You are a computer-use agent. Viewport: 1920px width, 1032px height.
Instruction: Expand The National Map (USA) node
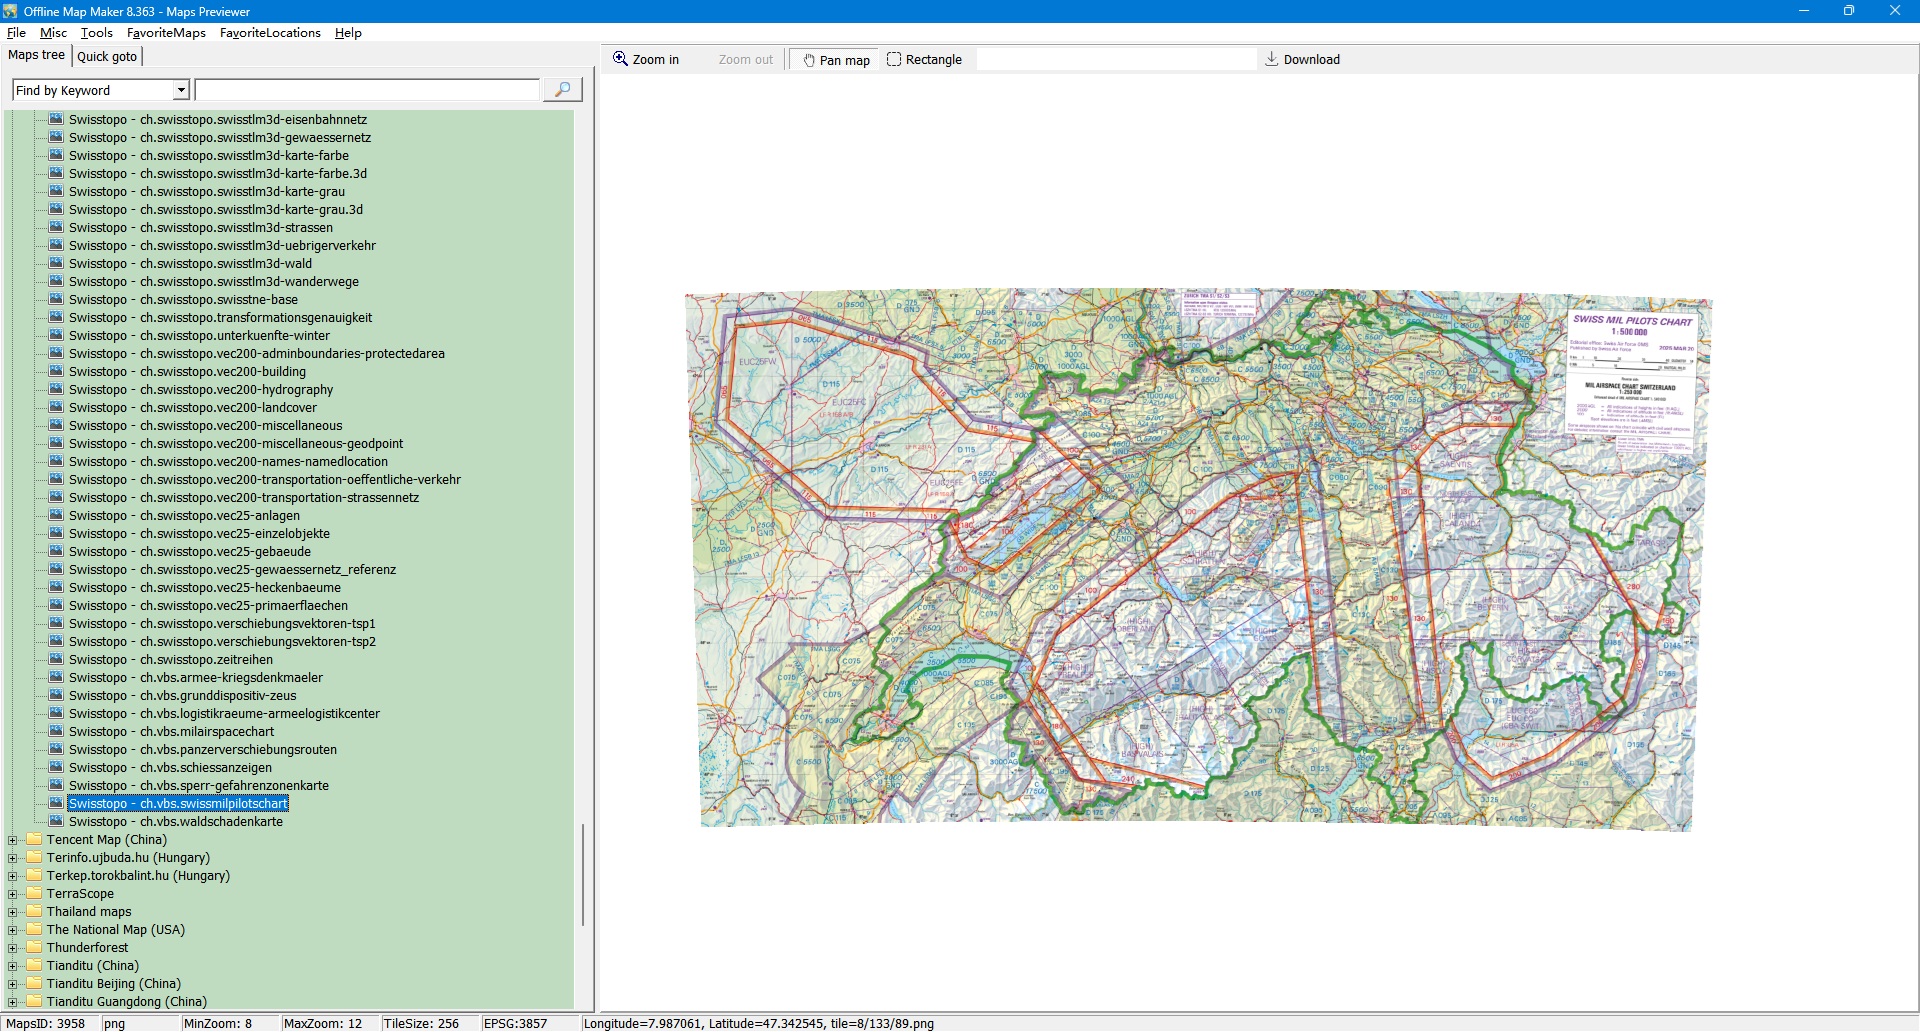tap(12, 930)
